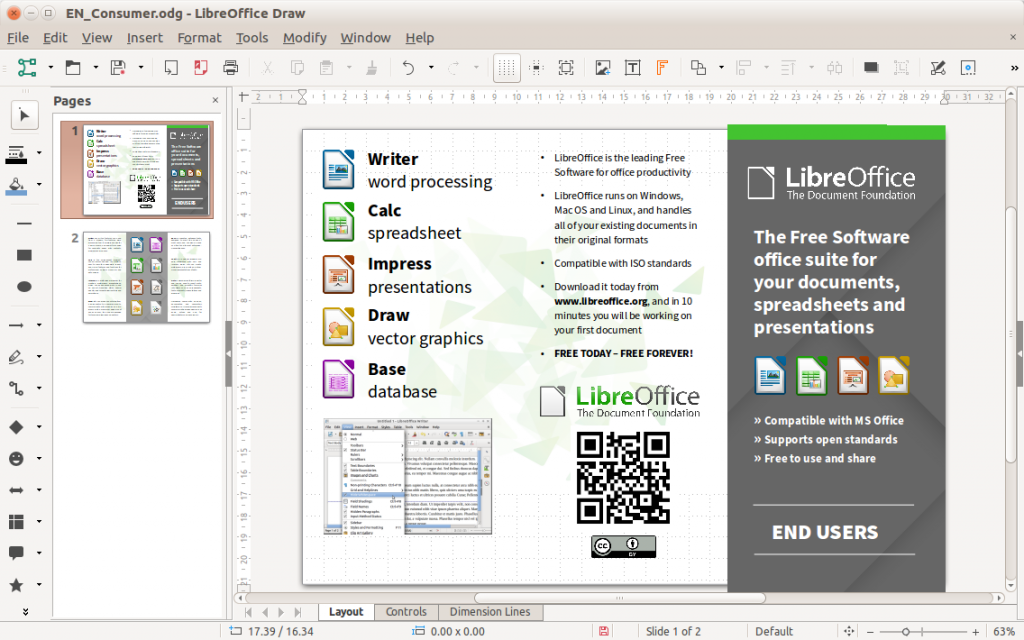
Task: Toggle the Shadow effect button
Action: click(871, 67)
